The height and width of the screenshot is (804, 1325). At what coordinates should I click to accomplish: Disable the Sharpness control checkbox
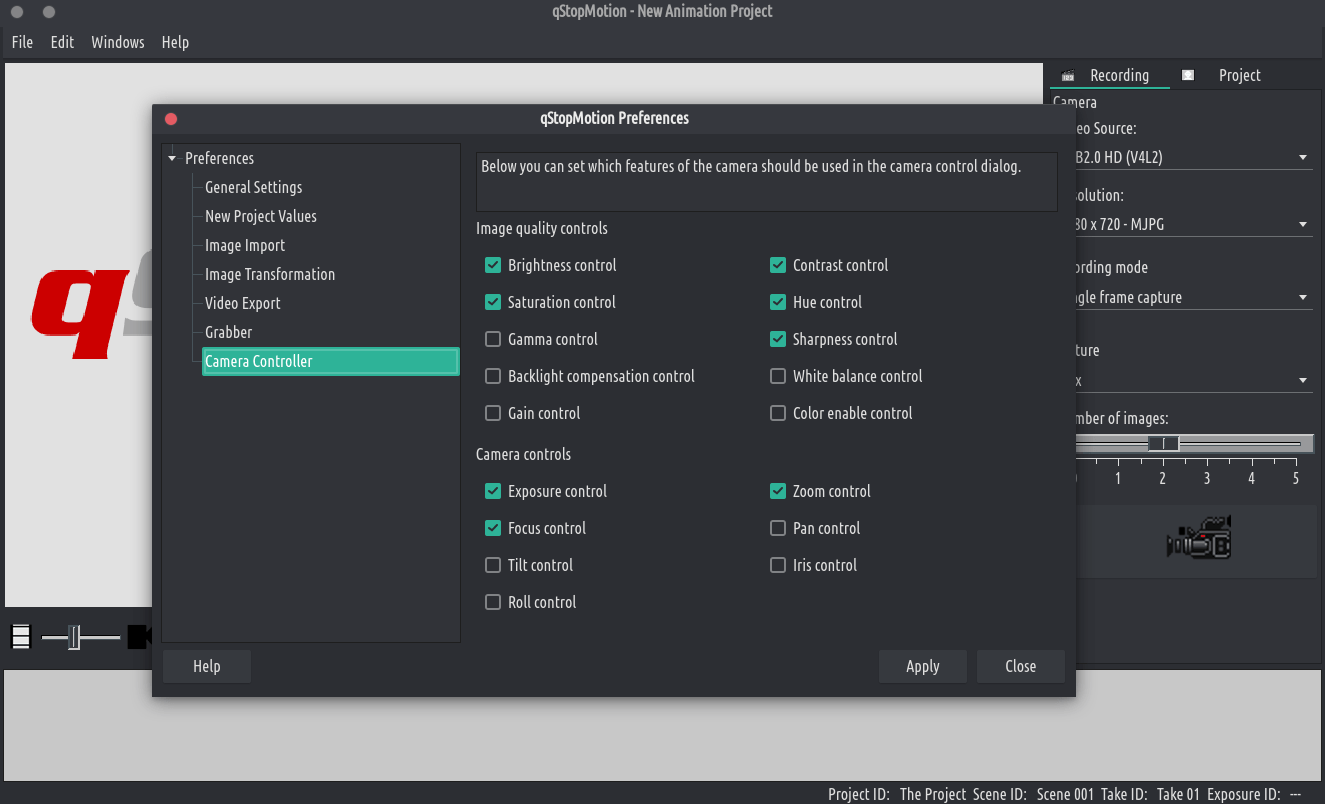click(x=778, y=339)
